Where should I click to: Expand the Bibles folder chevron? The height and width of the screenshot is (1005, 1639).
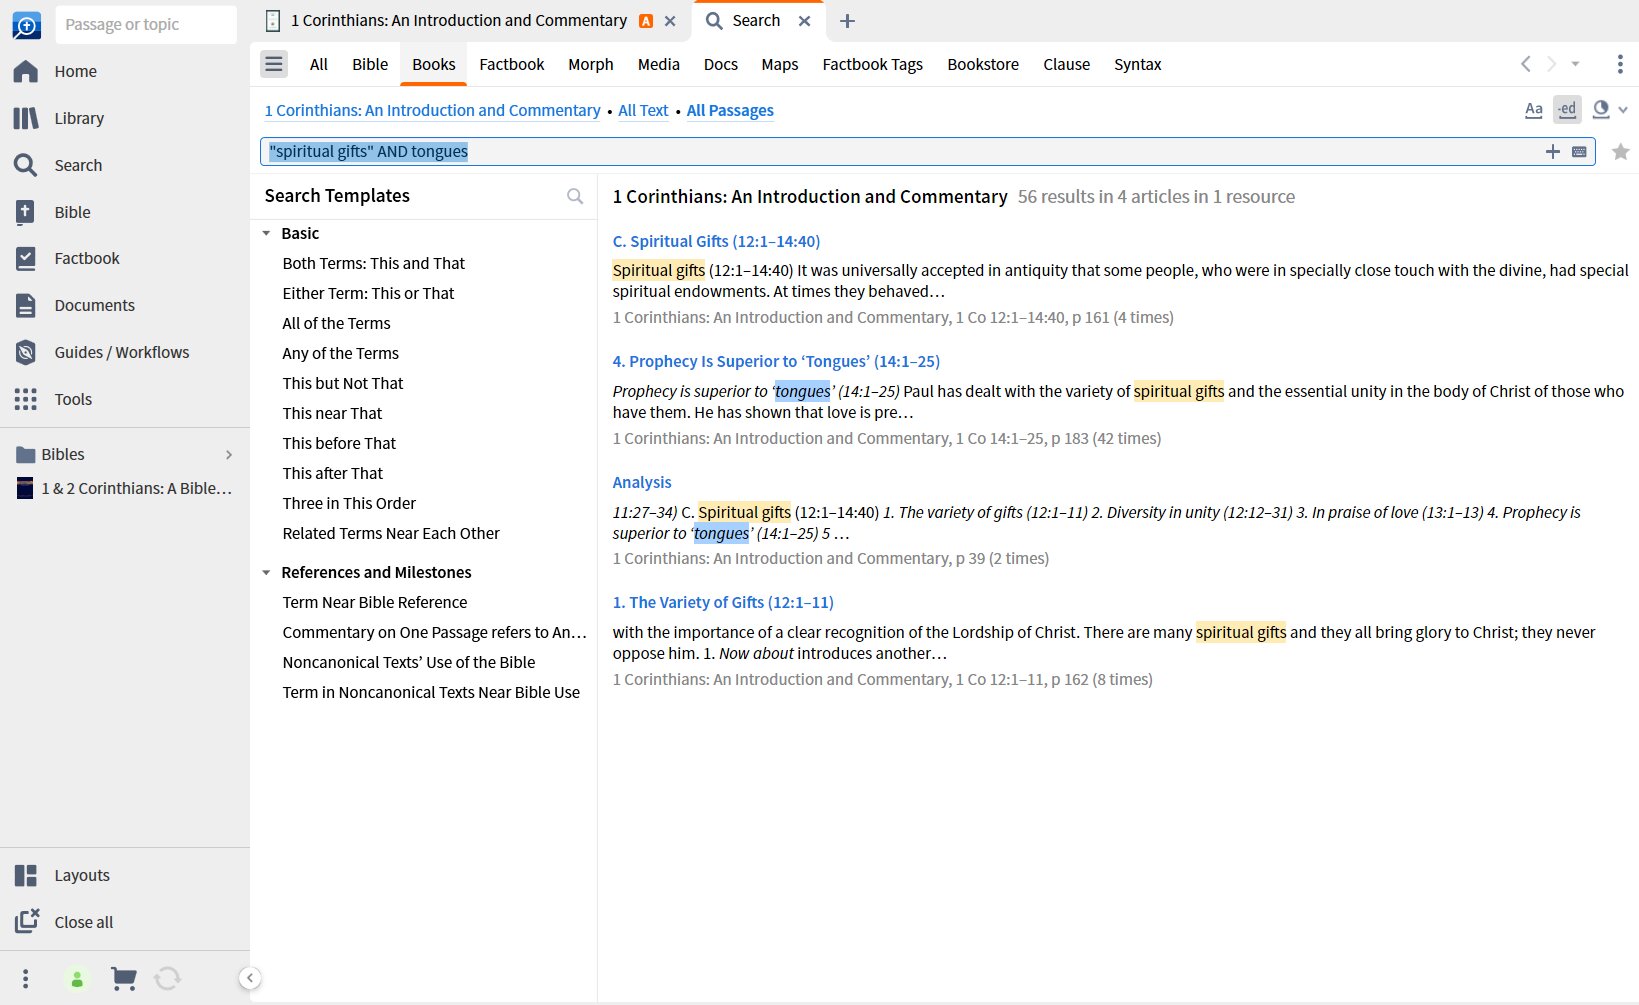(x=229, y=455)
